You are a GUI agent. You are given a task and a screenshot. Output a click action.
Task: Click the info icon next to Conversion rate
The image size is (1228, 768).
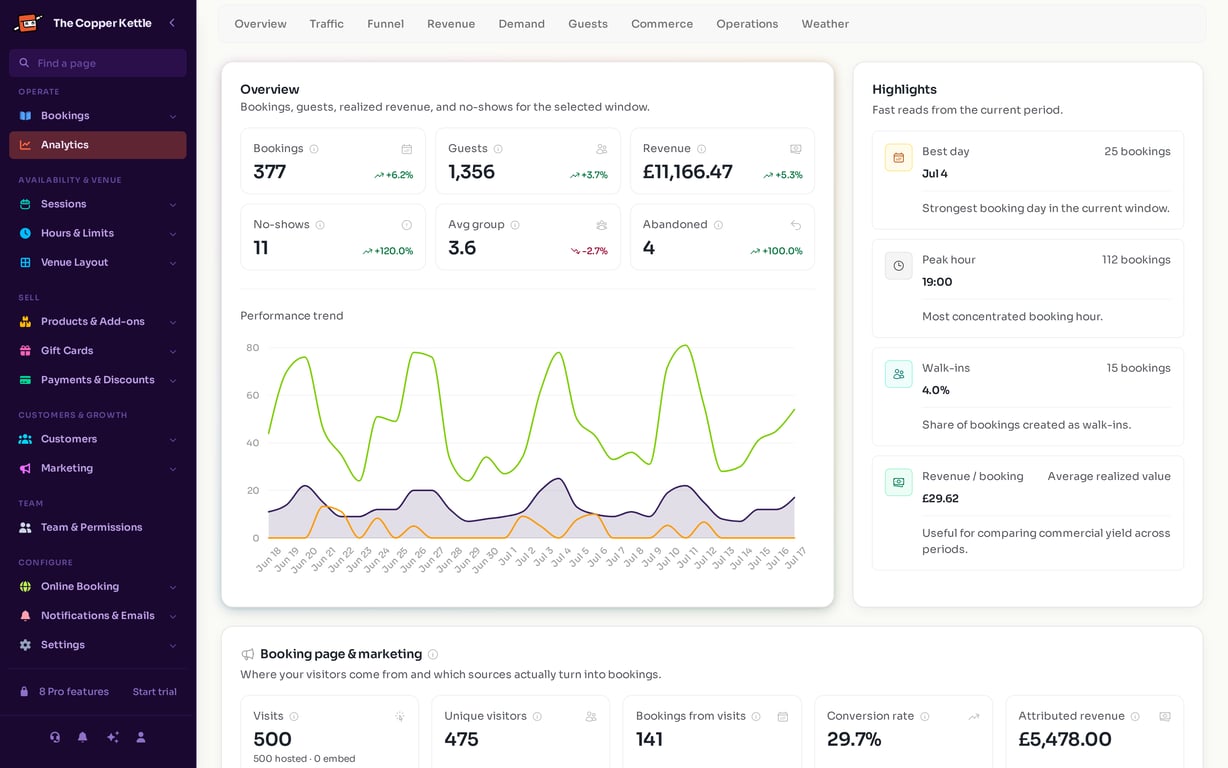tap(925, 717)
